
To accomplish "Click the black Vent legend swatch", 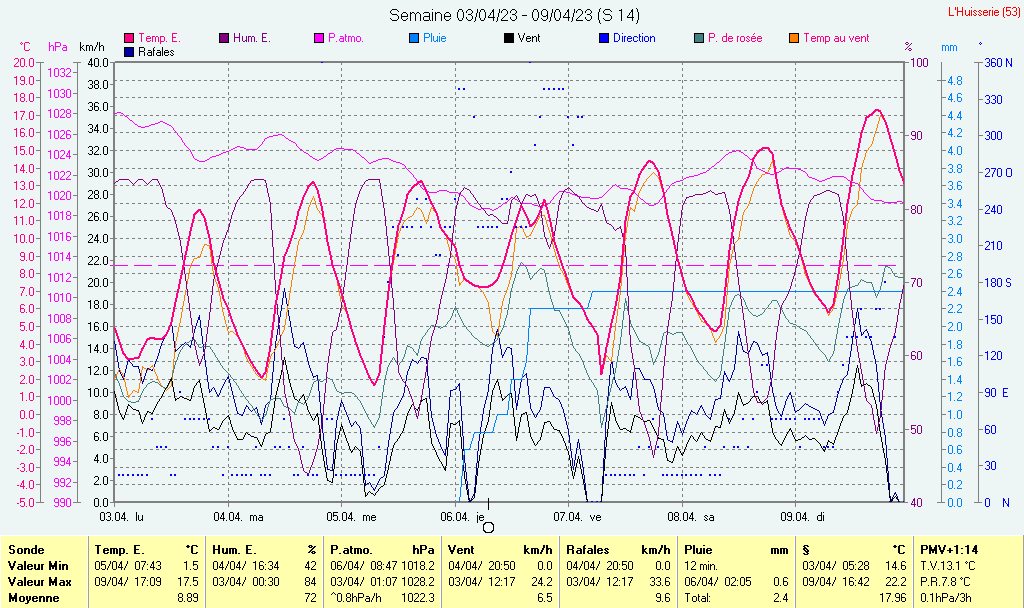I will (x=509, y=38).
